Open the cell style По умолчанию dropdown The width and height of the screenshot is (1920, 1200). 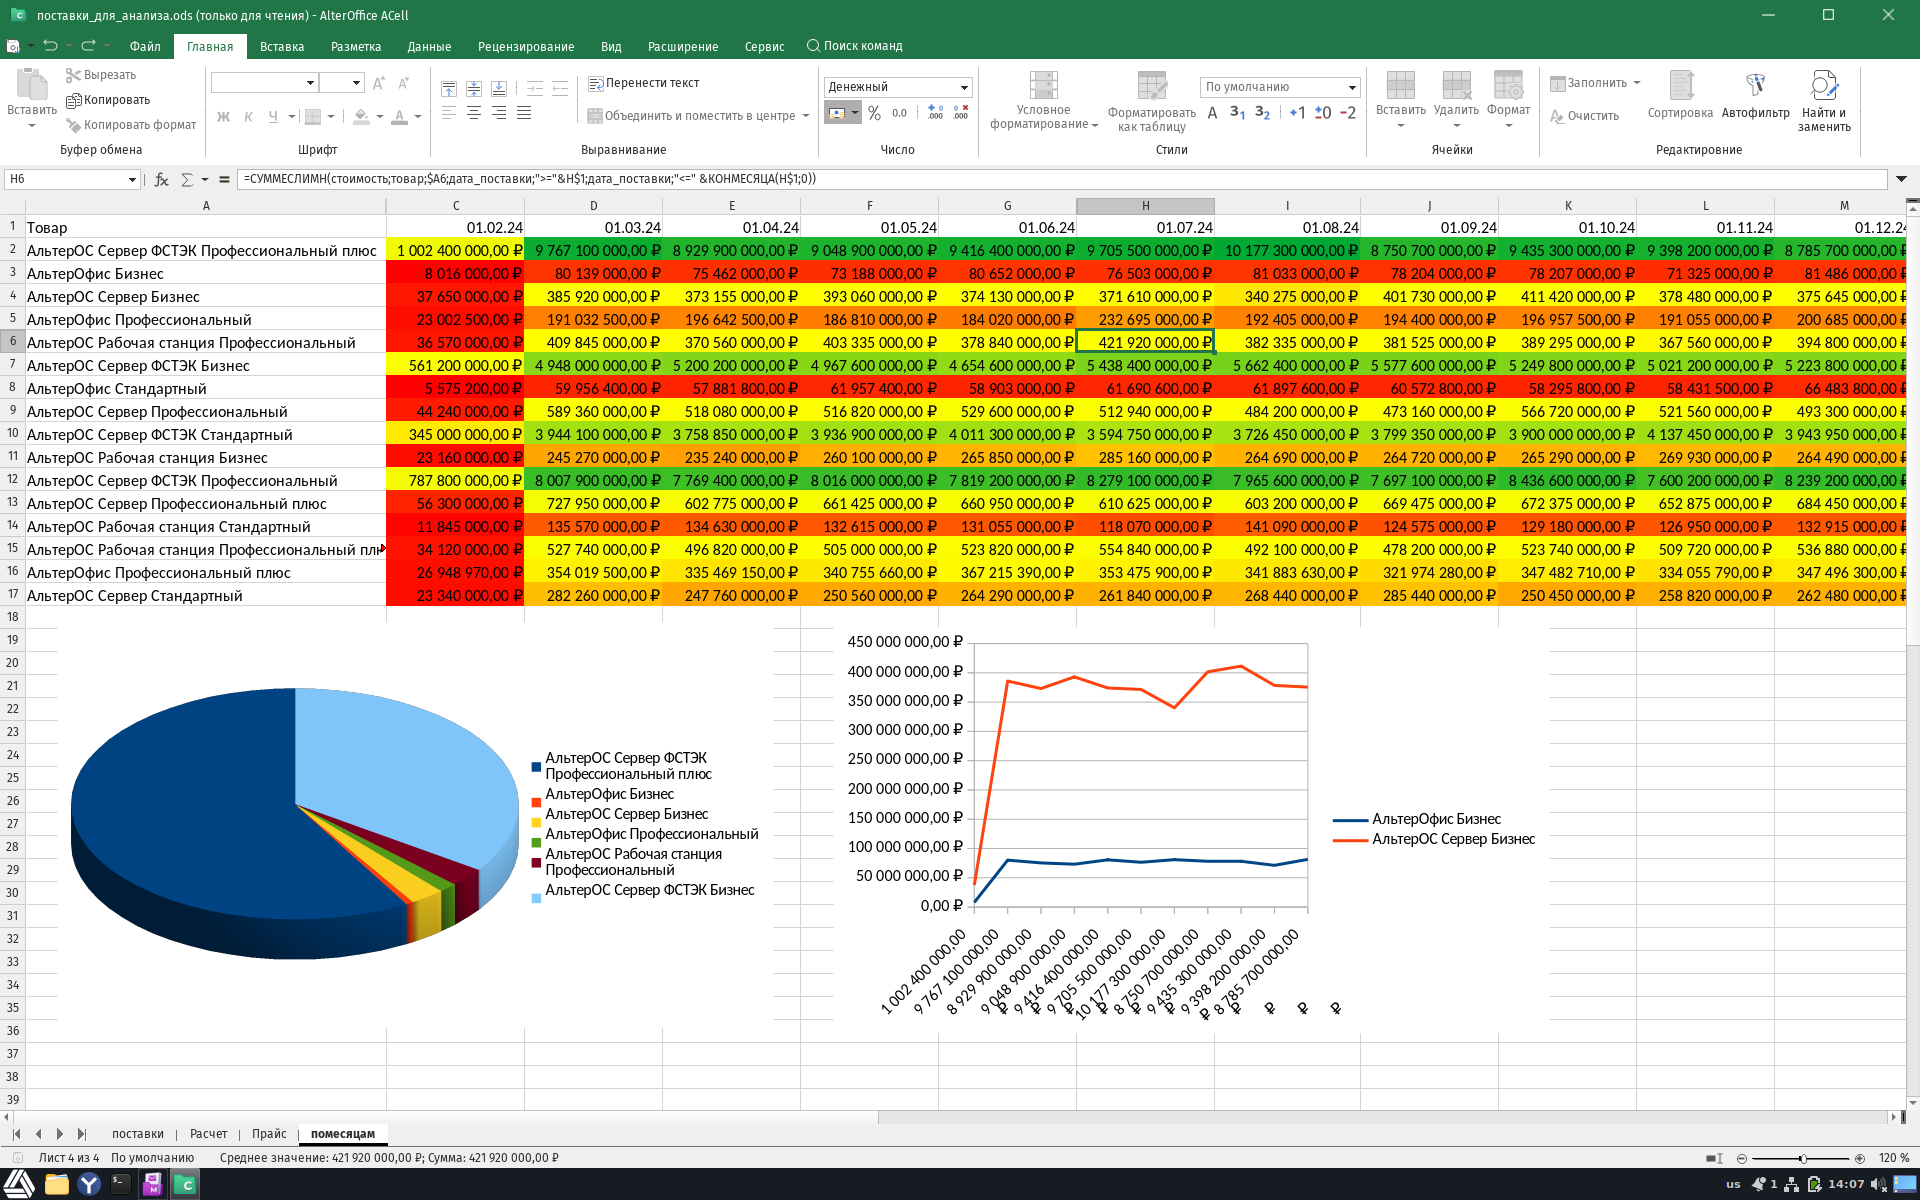1352,87
